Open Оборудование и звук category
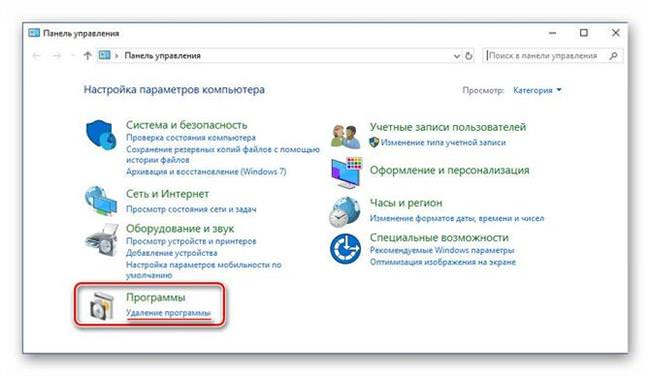 pyautogui.click(x=180, y=228)
